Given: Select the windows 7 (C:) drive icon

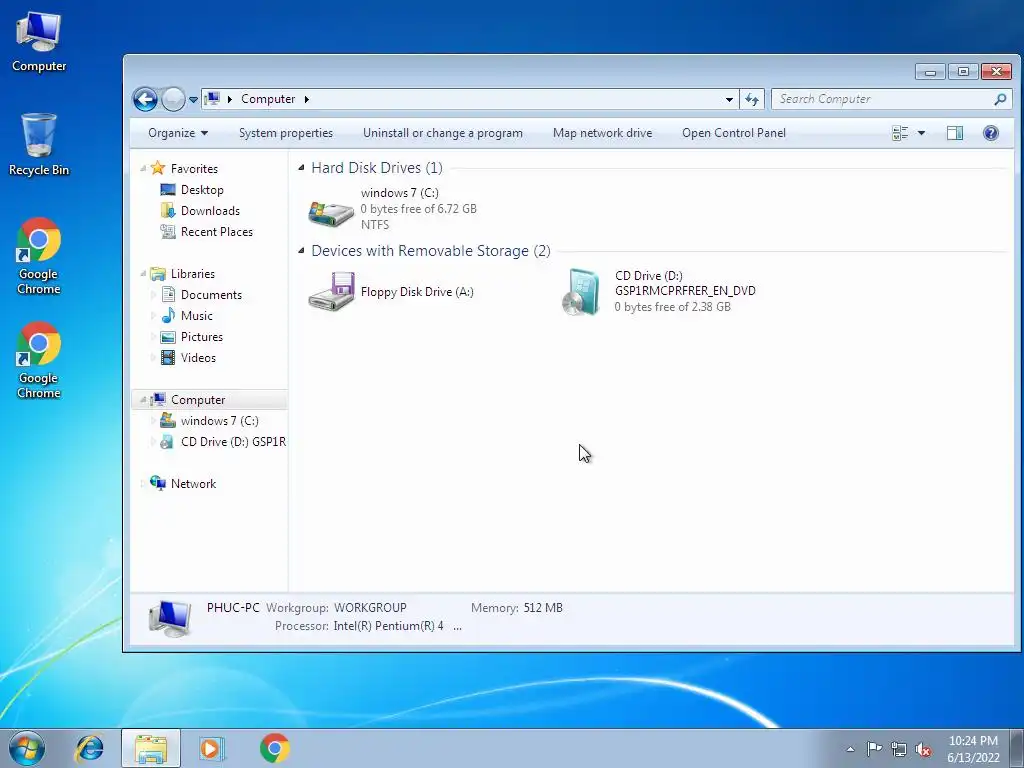Looking at the screenshot, I should tap(331, 212).
